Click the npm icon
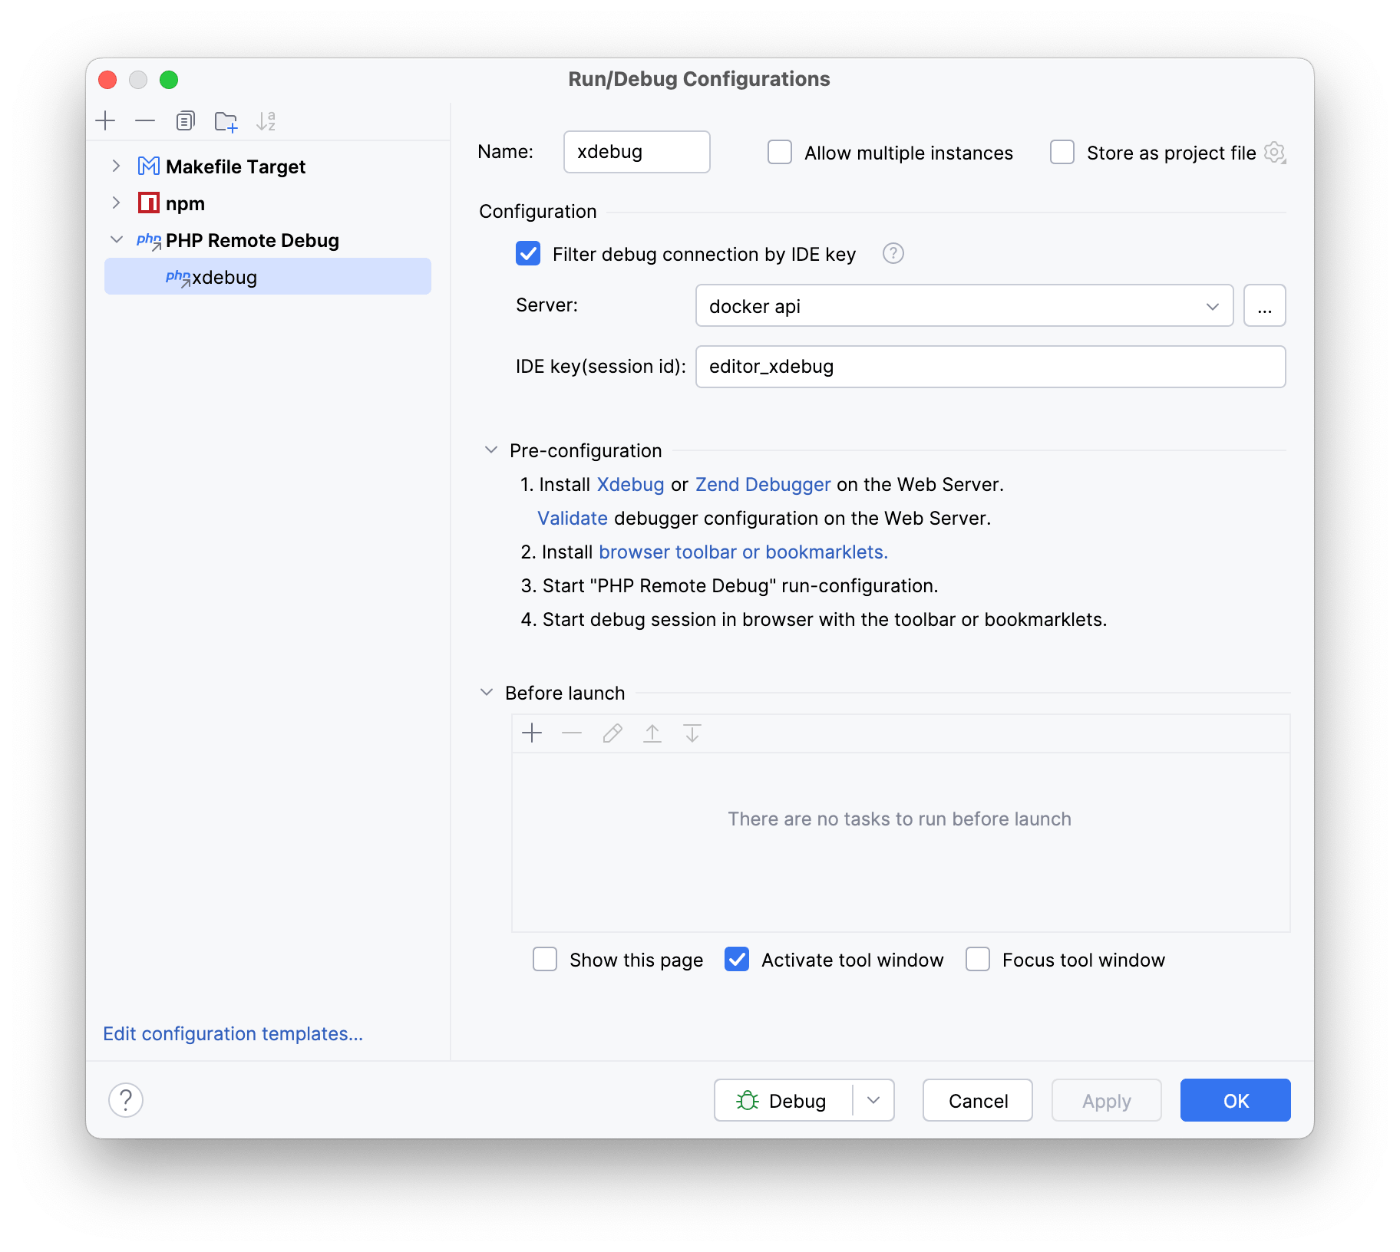Screen dimensions: 1400x1252 click(149, 203)
